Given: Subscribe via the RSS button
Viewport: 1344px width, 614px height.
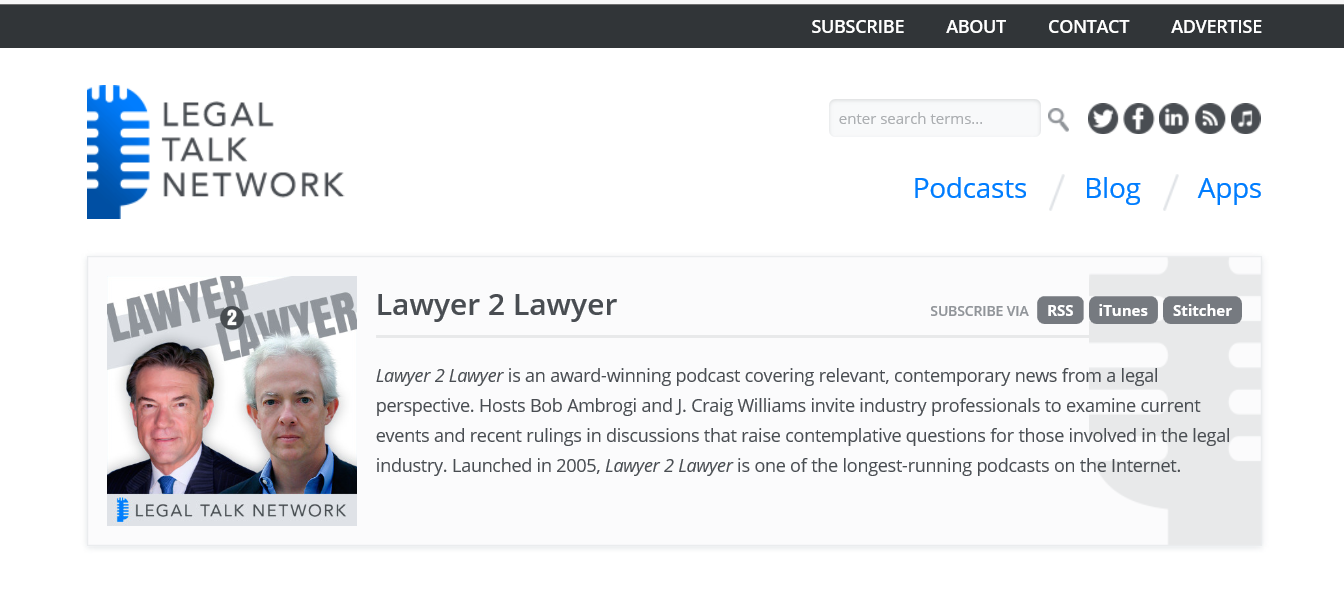Looking at the screenshot, I should [1060, 310].
